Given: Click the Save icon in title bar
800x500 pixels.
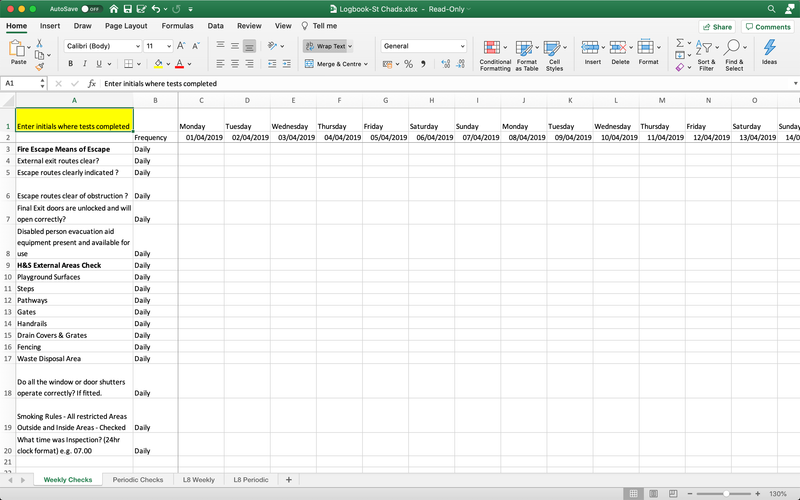Looking at the screenshot, I should pyautogui.click(x=128, y=9).
